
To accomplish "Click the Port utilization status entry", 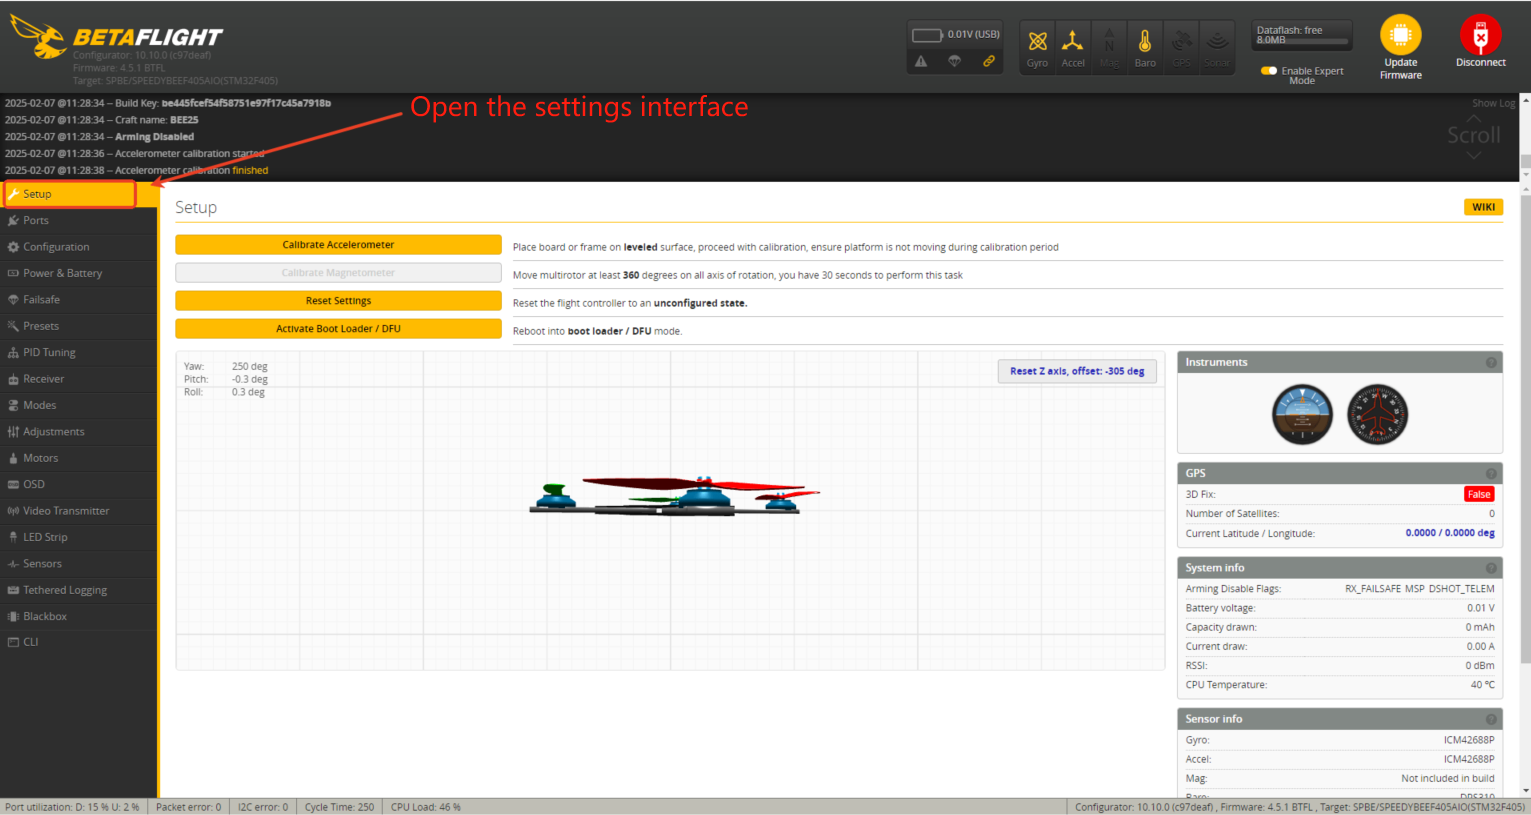I will point(72,807).
